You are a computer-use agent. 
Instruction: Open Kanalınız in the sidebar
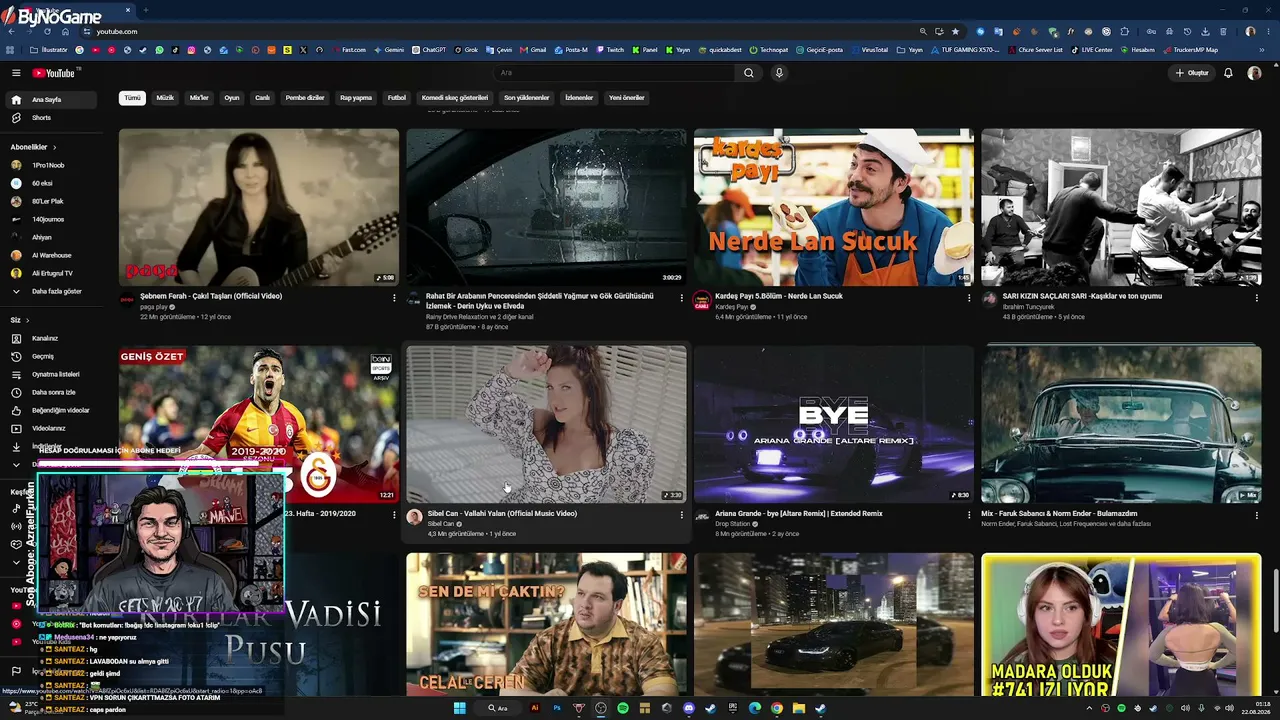[x=53, y=338]
